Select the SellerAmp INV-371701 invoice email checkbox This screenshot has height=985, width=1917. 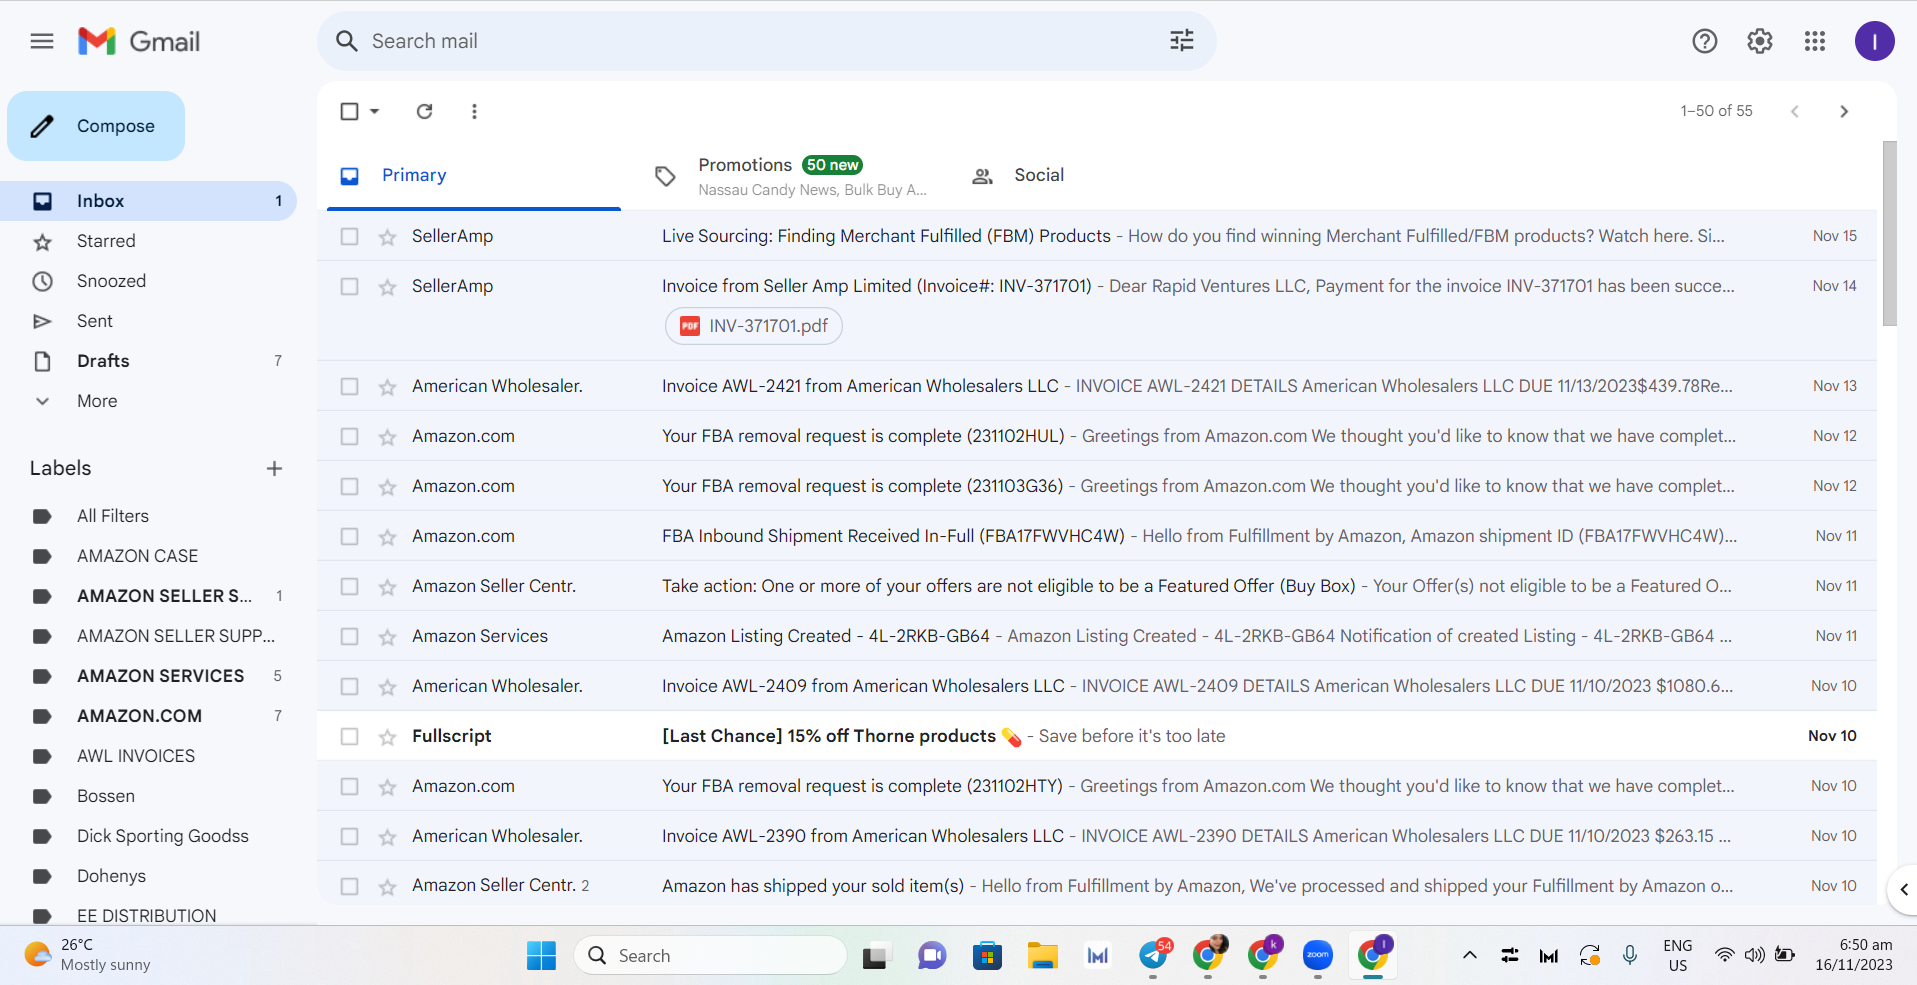[x=349, y=286]
